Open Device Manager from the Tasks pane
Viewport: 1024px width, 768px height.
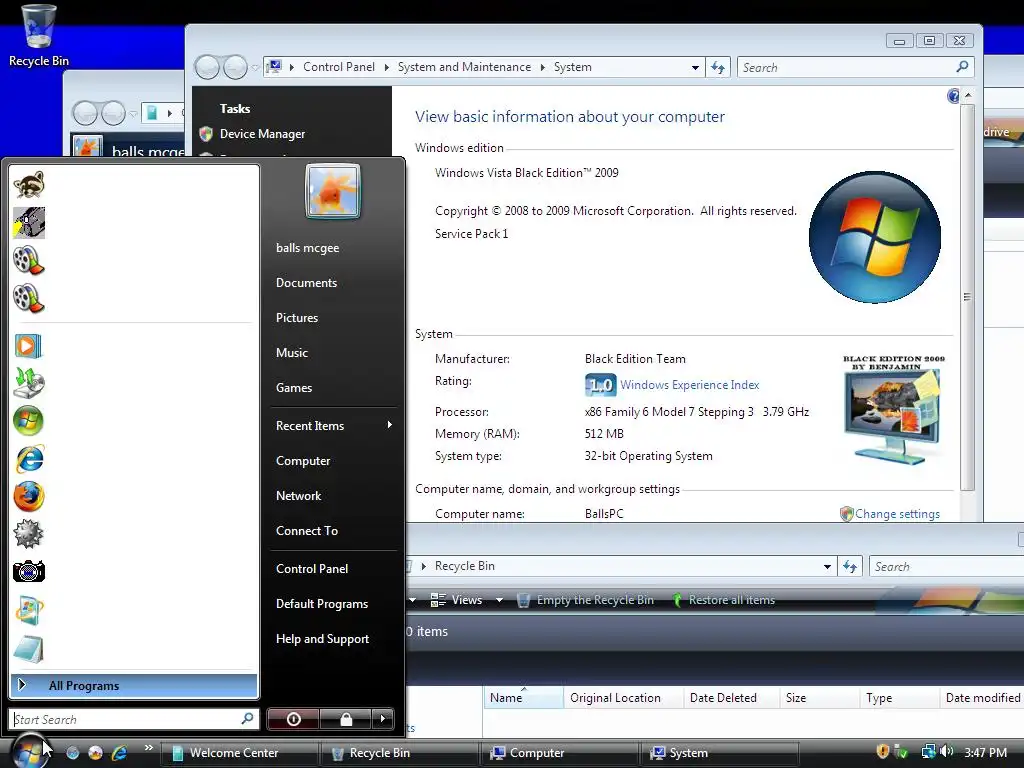tap(262, 134)
